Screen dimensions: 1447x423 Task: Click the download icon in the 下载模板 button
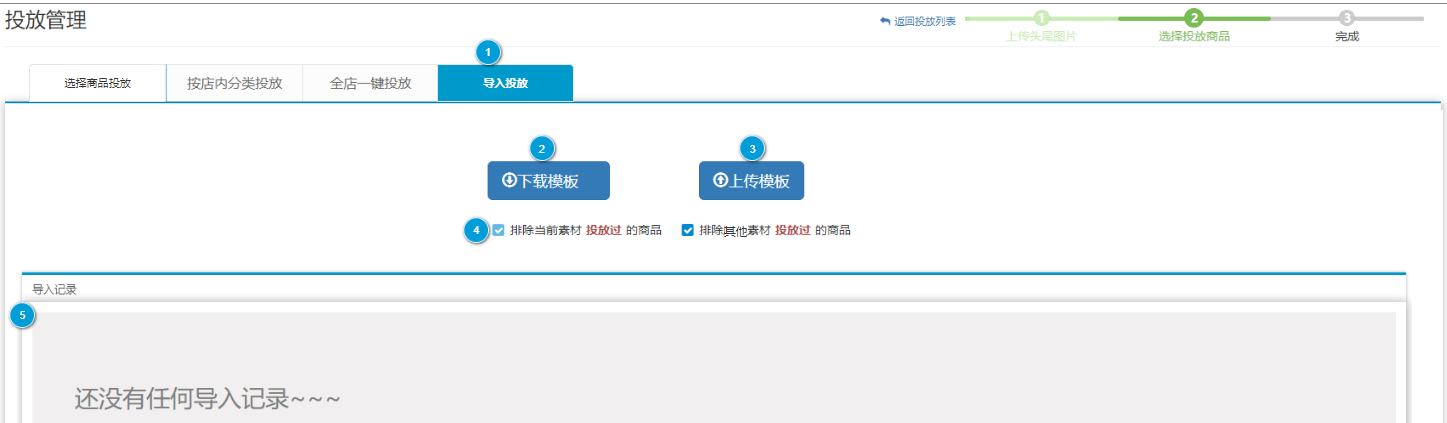[x=509, y=181]
